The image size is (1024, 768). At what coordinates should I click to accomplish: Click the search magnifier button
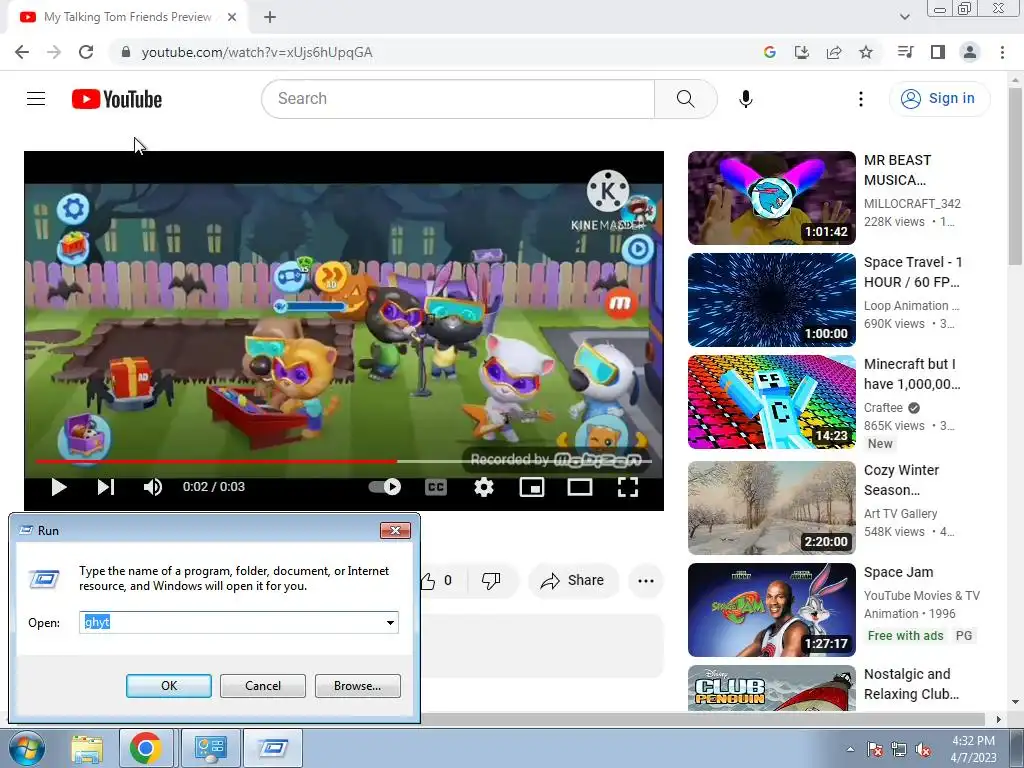click(x=685, y=99)
